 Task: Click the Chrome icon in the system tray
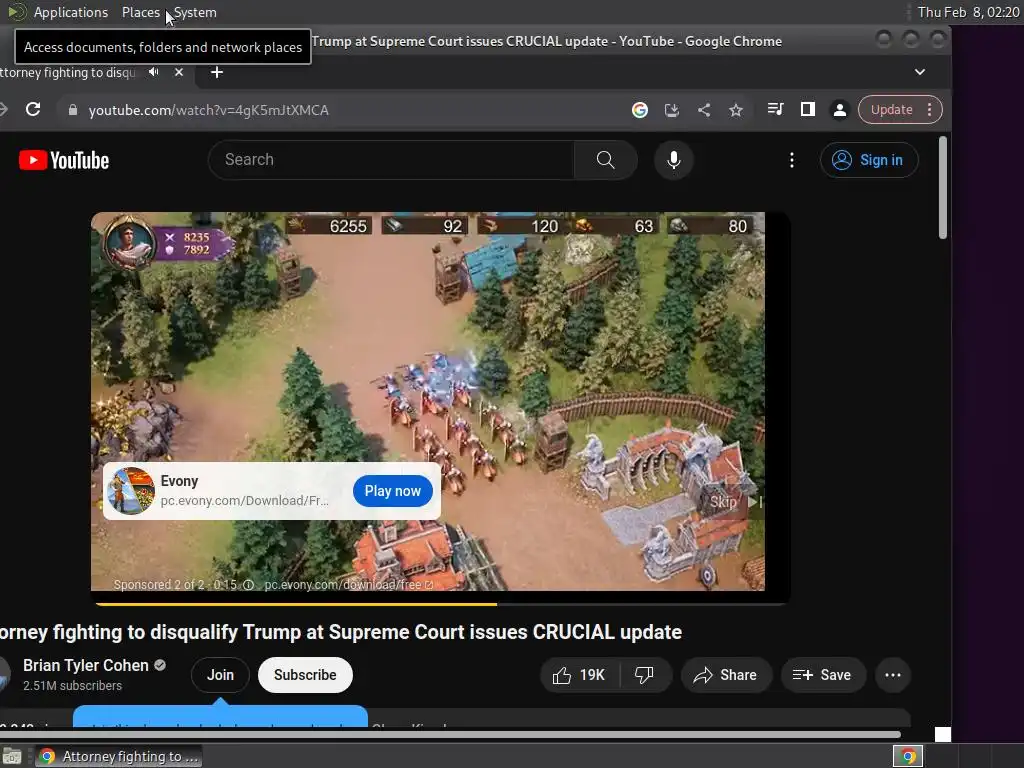[x=908, y=756]
